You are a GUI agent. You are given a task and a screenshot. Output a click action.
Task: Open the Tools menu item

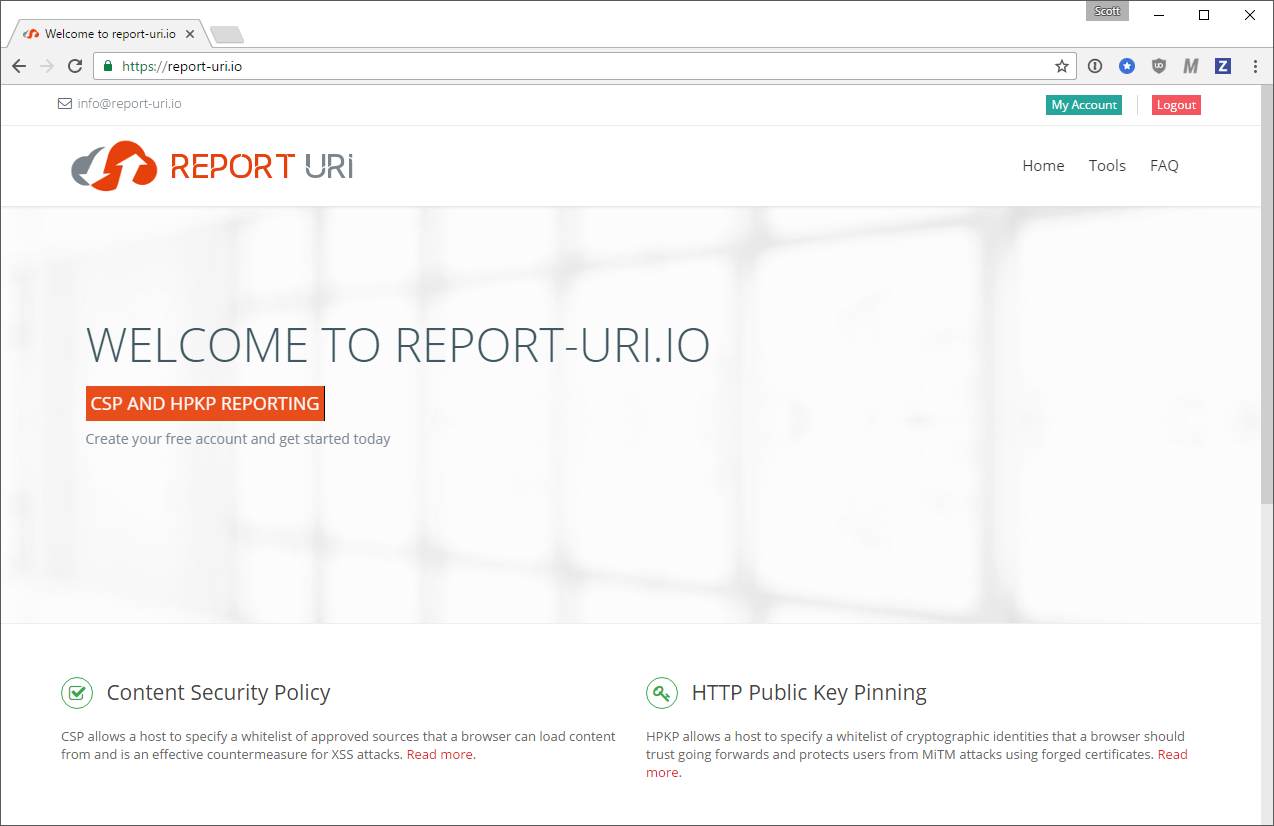1106,165
